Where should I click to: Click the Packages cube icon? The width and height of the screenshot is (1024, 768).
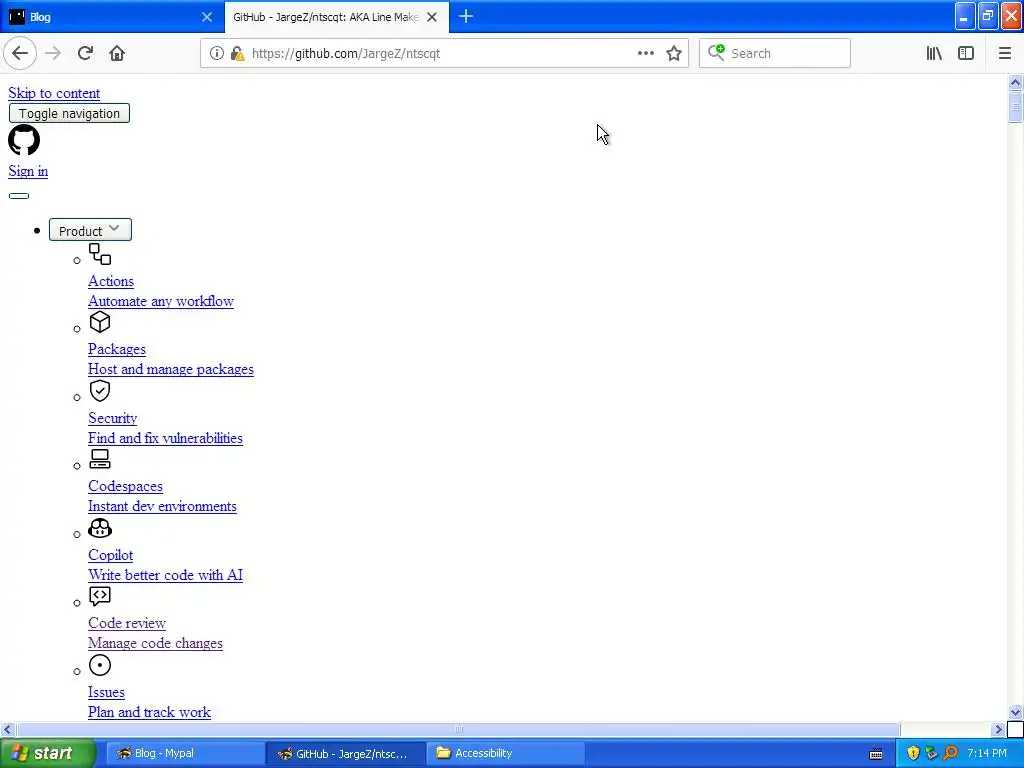(100, 322)
